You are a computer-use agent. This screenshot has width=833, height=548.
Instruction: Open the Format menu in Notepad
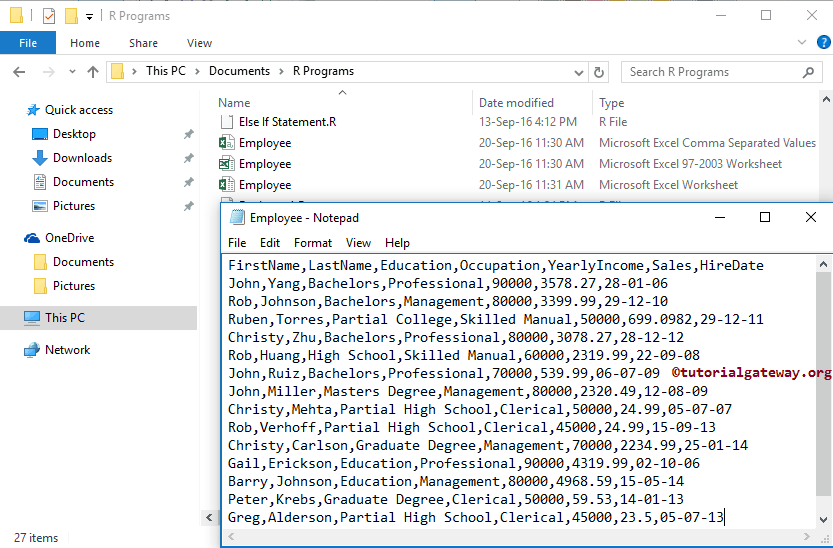click(312, 243)
